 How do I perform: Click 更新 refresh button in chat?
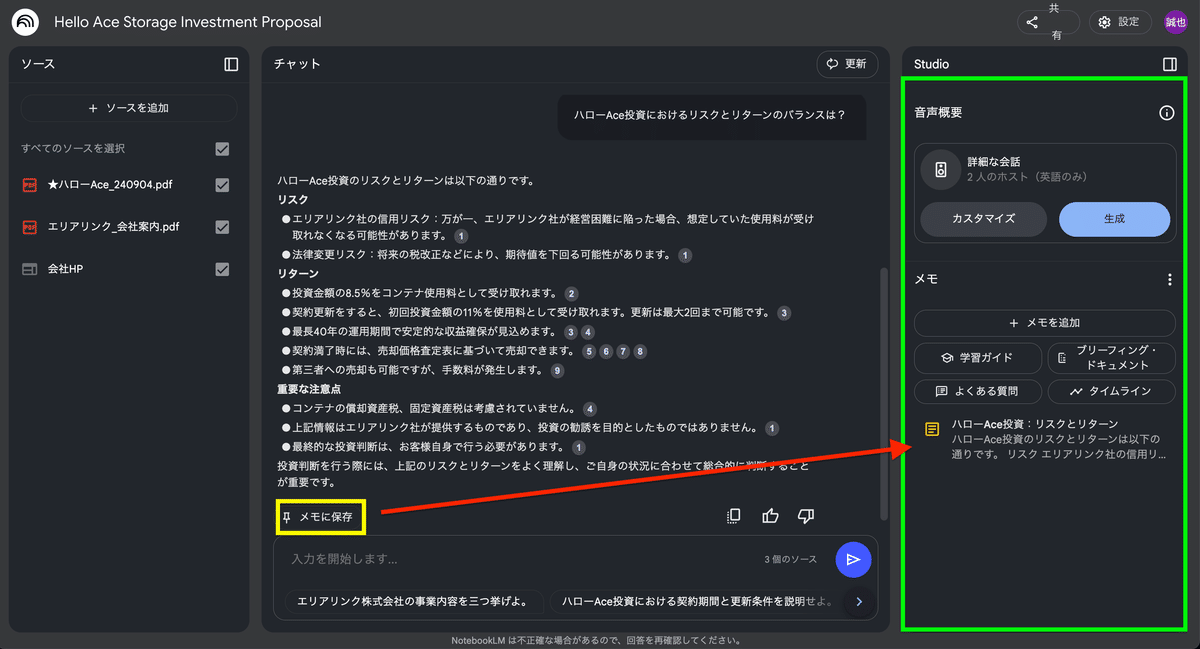click(x=847, y=64)
